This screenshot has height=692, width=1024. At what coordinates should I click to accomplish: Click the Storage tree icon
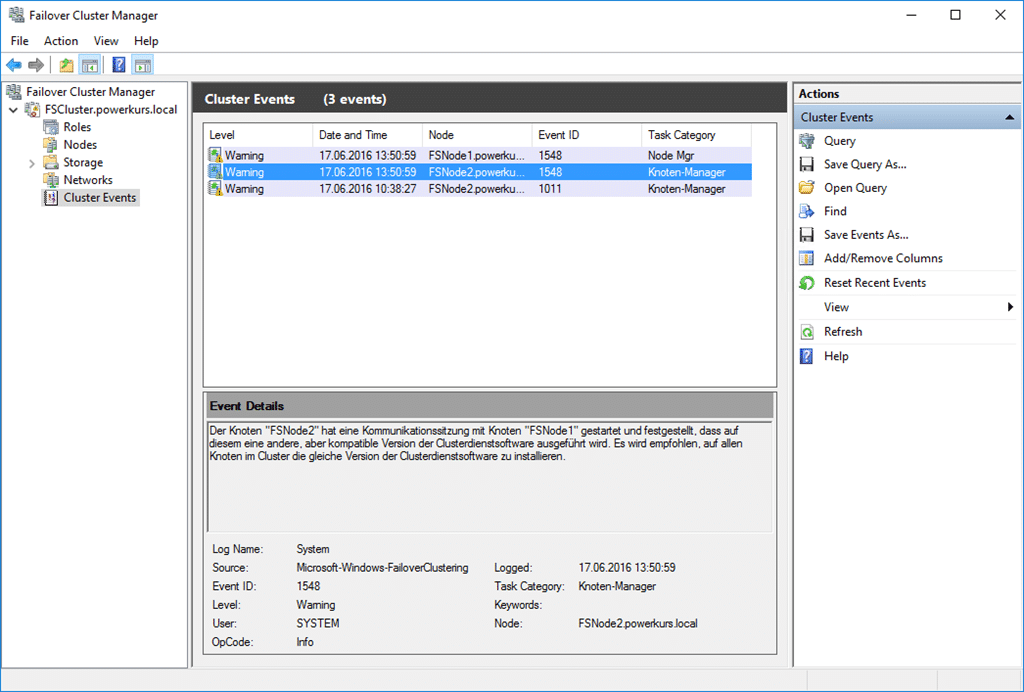[x=51, y=163]
